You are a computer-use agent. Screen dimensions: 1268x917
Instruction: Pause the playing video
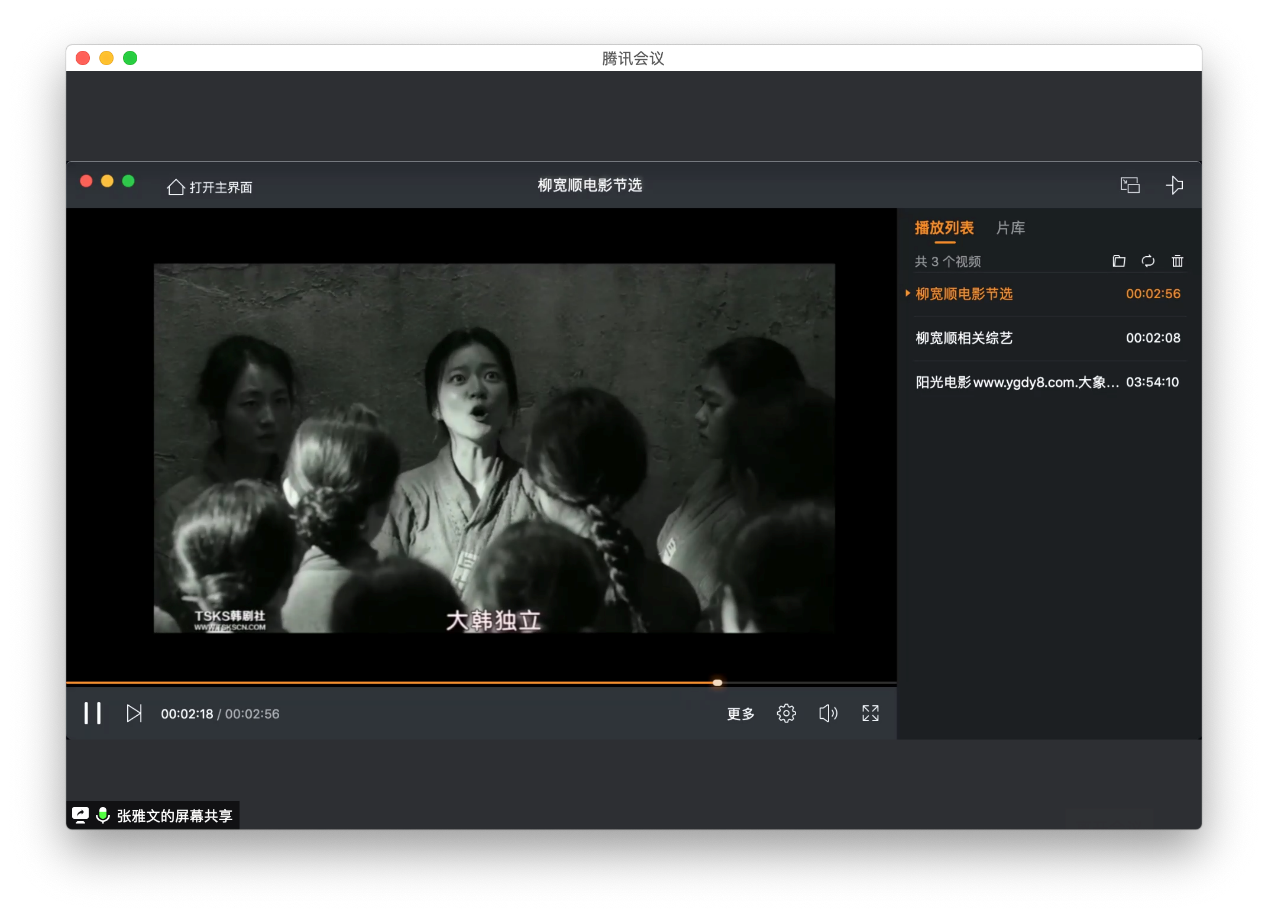coord(92,713)
